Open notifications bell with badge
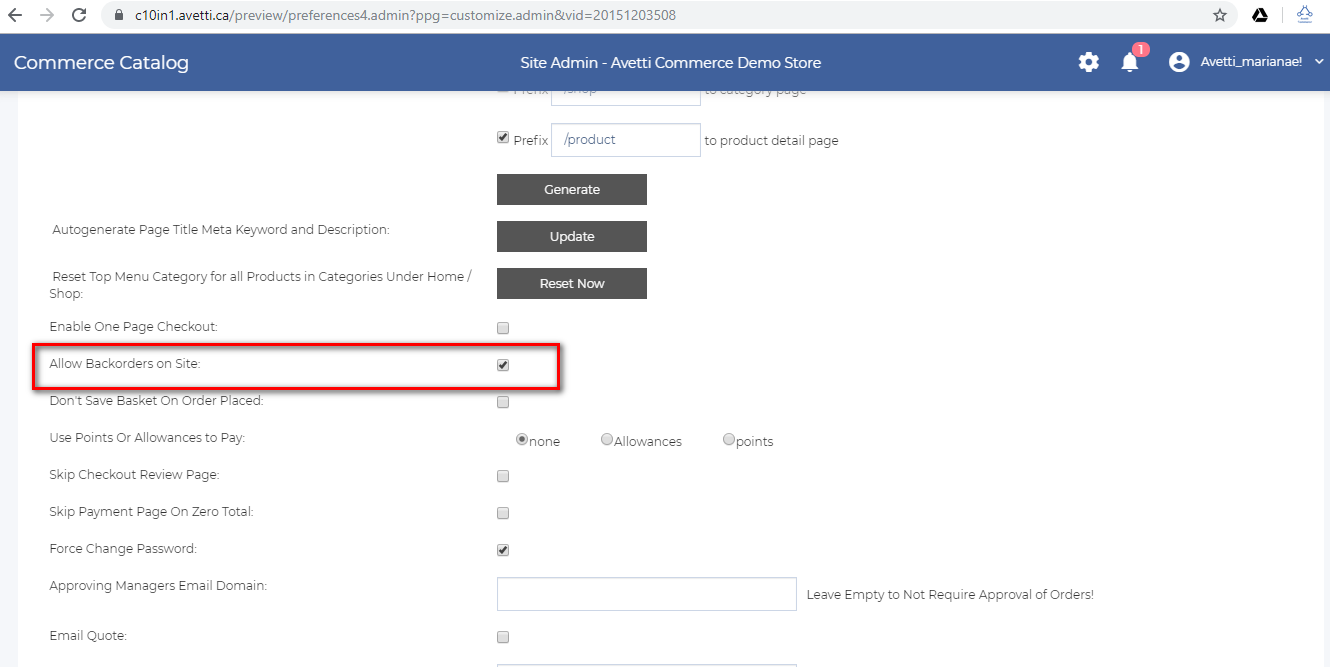The height and width of the screenshot is (667, 1330). (1130, 62)
